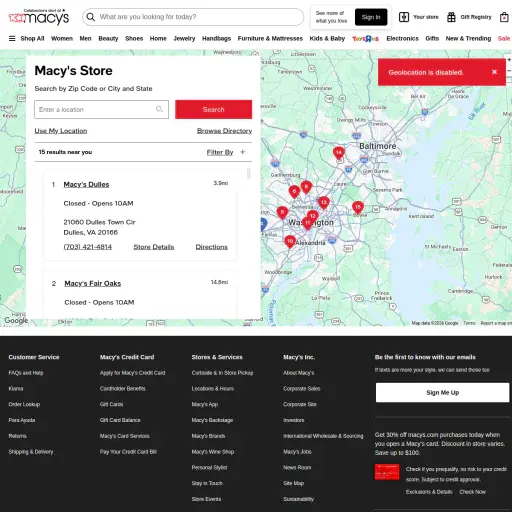Click Use My Location link
The image size is (512, 512).
click(x=61, y=131)
